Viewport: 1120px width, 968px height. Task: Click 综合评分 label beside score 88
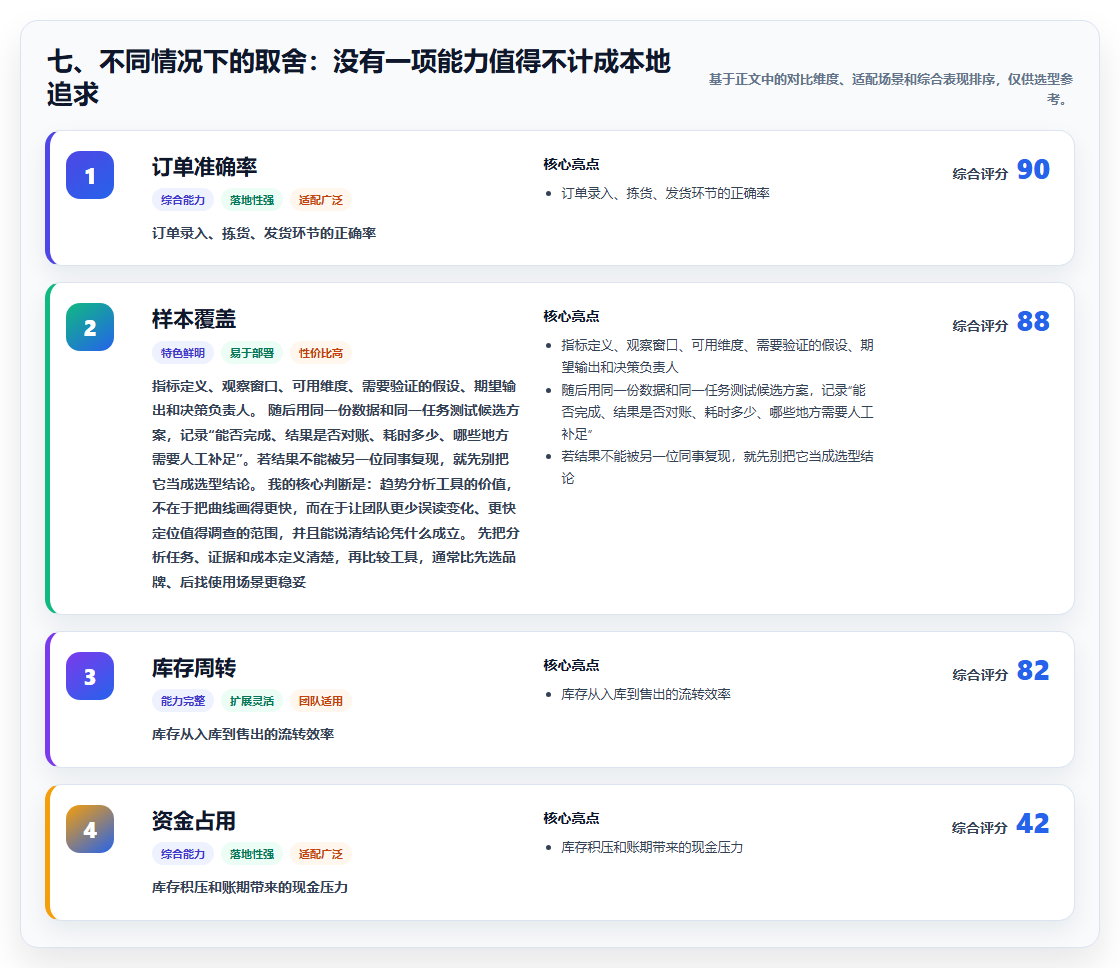(980, 326)
